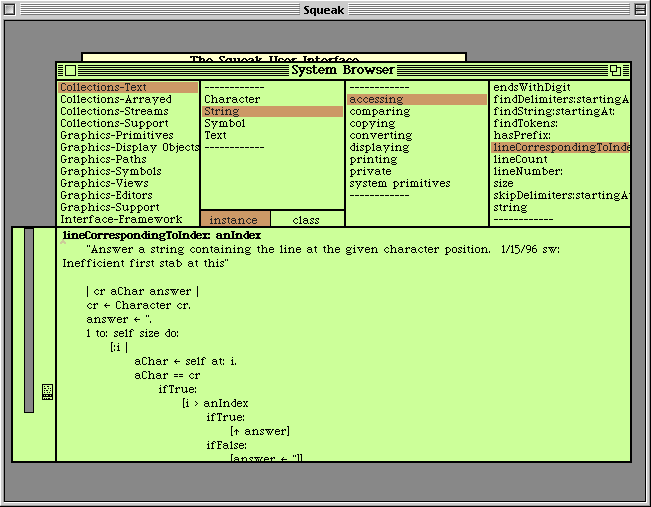Select the Collections-Arrayed category

coord(128,99)
